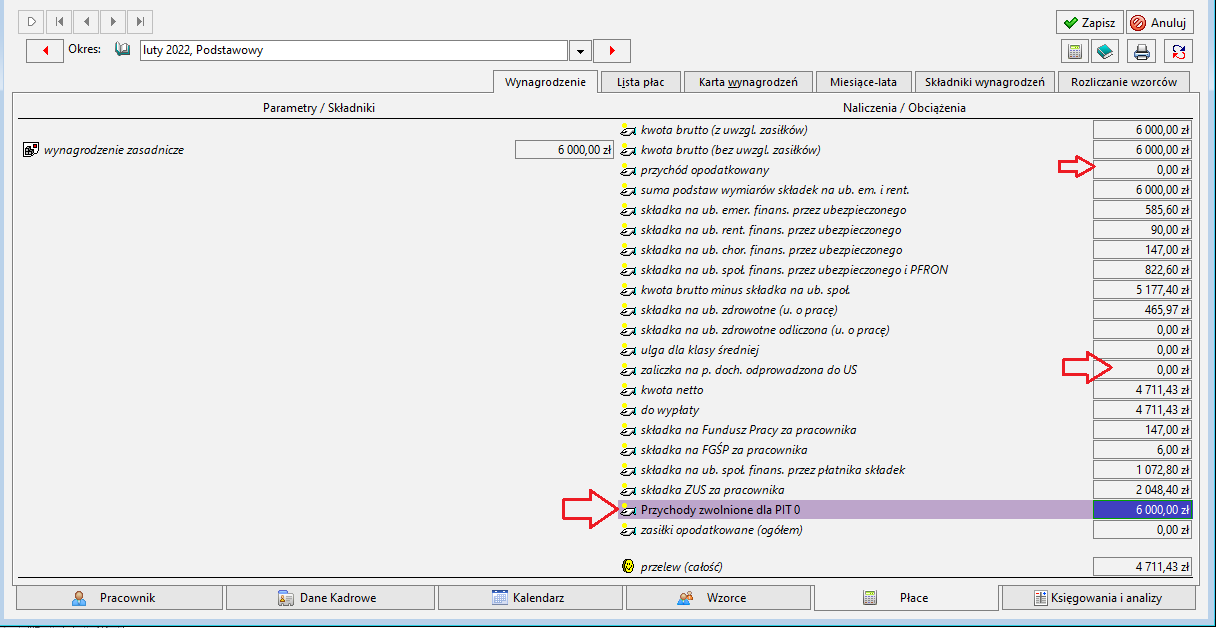Click the teal book icon button
The width and height of the screenshot is (1217, 628).
[x=1105, y=51]
